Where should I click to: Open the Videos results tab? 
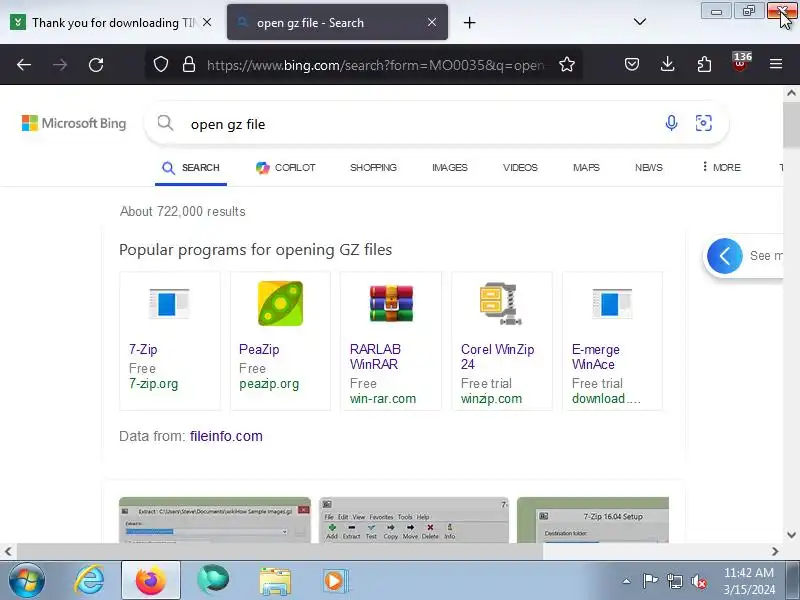(520, 167)
